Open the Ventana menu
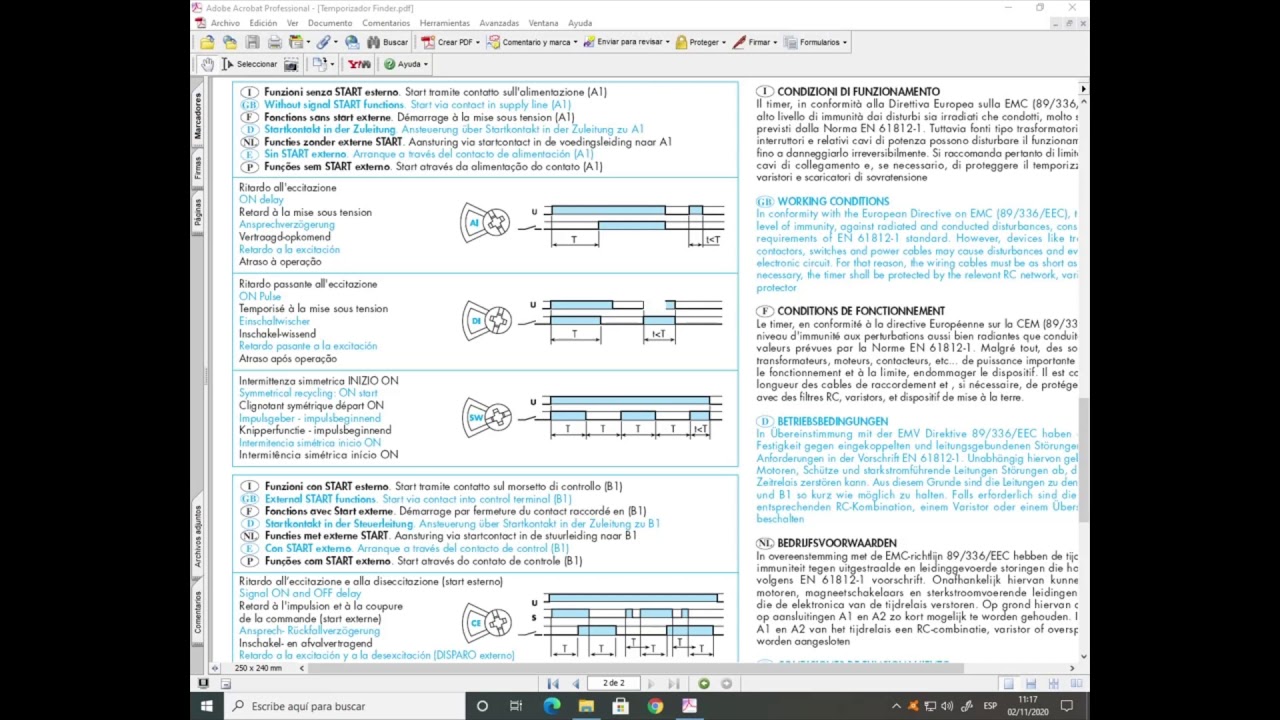1280x720 pixels. [x=543, y=23]
